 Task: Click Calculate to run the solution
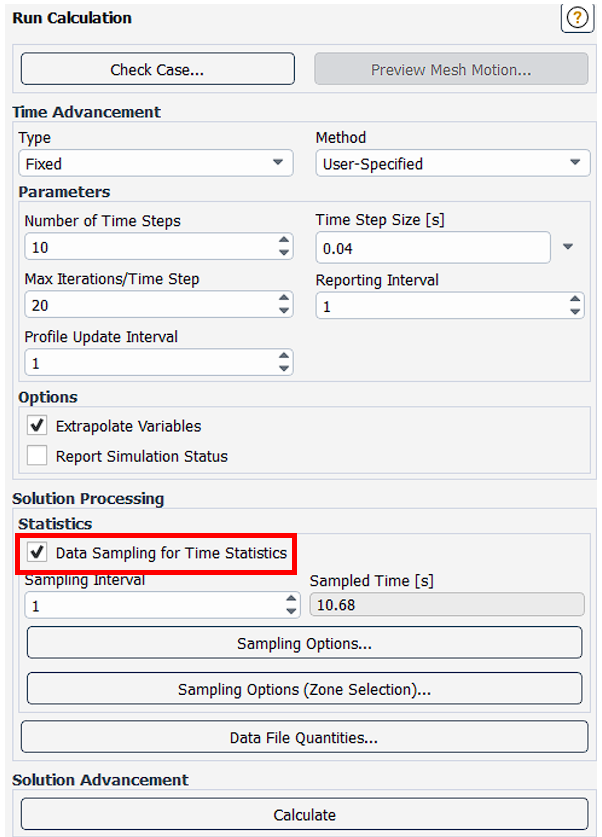click(x=304, y=814)
